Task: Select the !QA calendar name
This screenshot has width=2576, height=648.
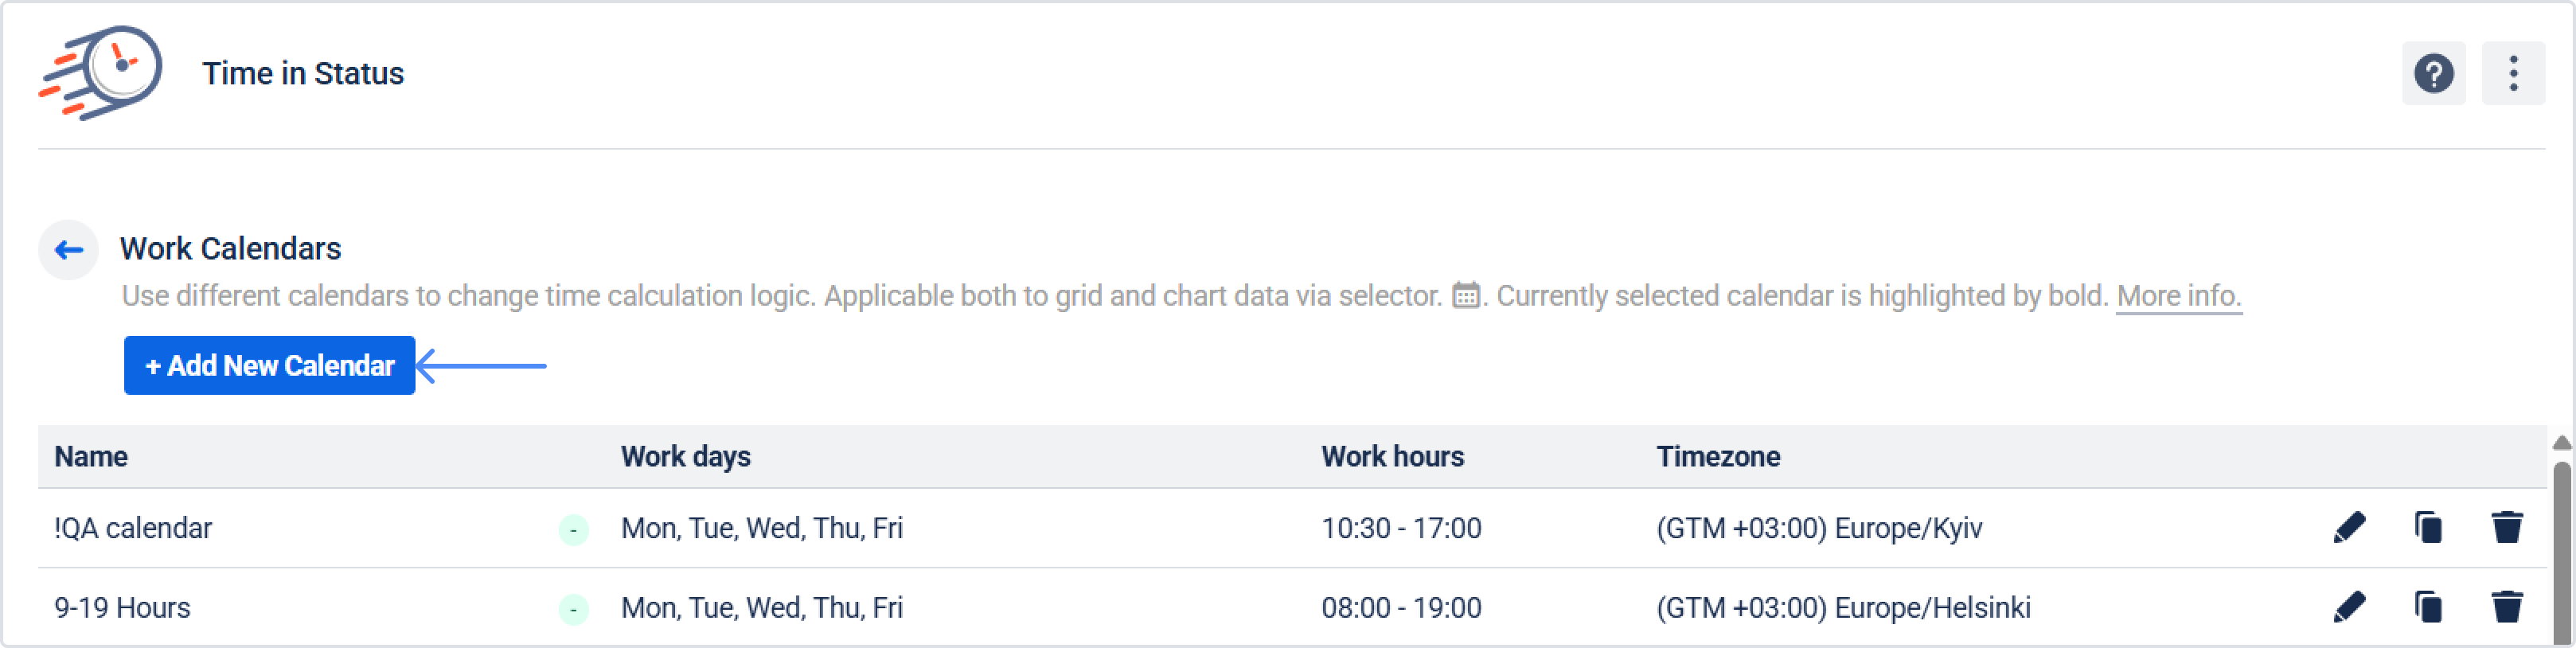Action: (x=133, y=528)
